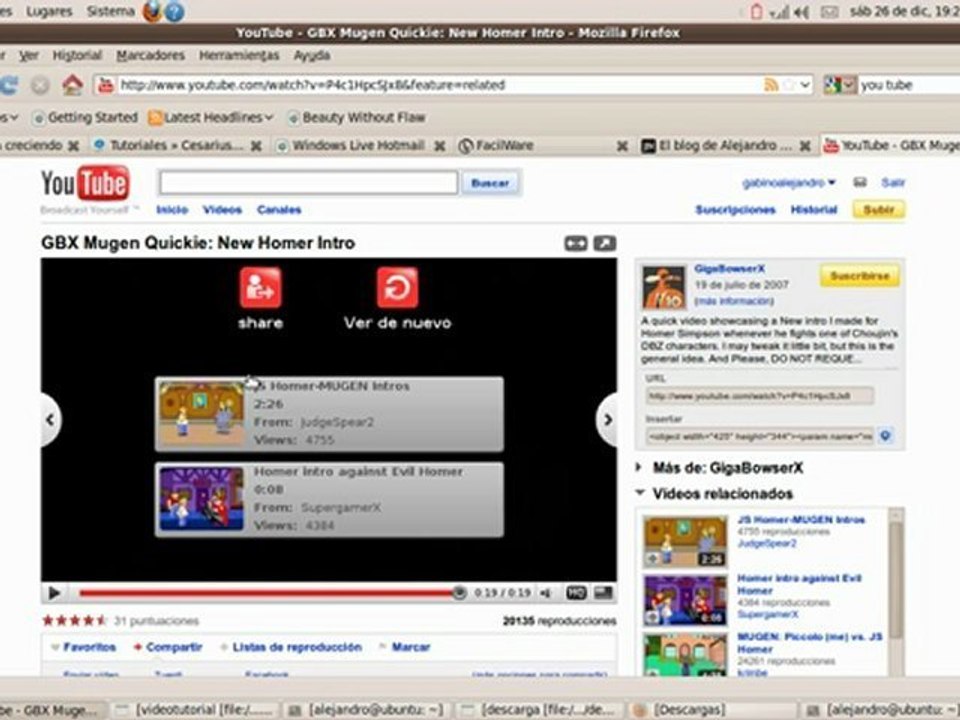The width and height of the screenshot is (960, 720).
Task: Click the Insertar embed code field
Action: click(759, 437)
